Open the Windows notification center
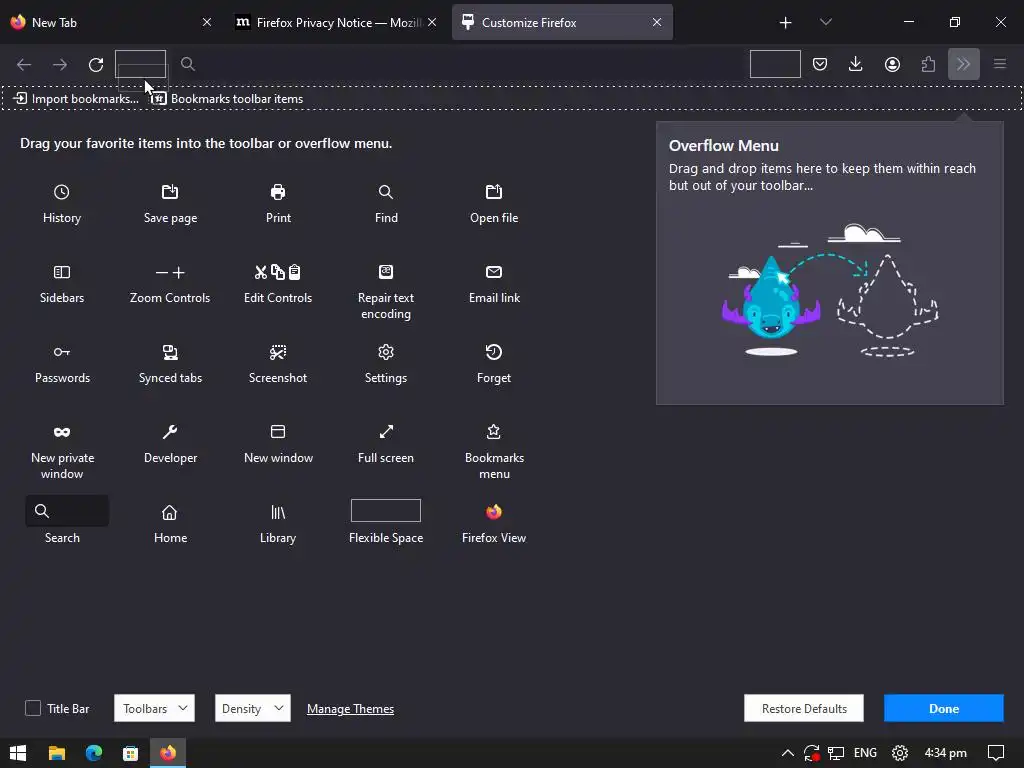This screenshot has height=768, width=1024. click(995, 753)
